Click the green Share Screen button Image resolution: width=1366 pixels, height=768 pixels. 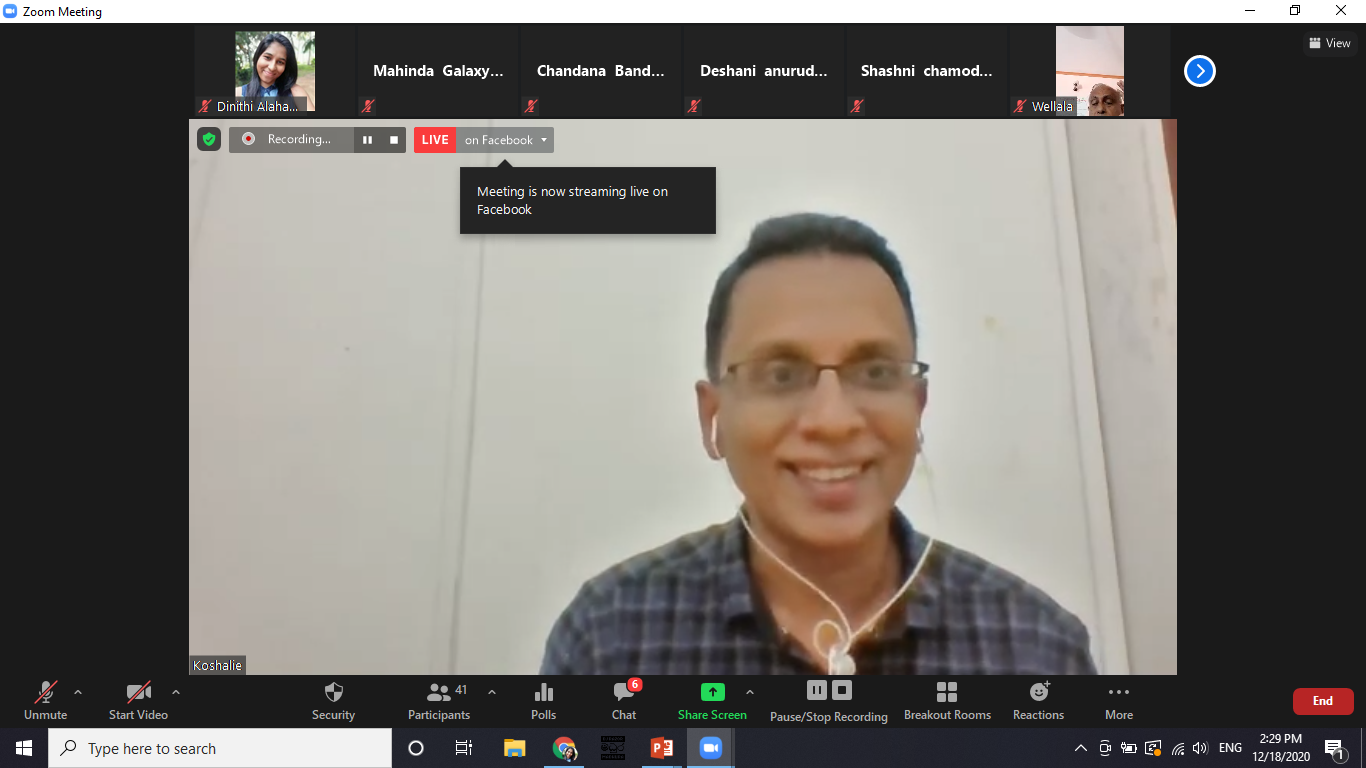[712, 700]
